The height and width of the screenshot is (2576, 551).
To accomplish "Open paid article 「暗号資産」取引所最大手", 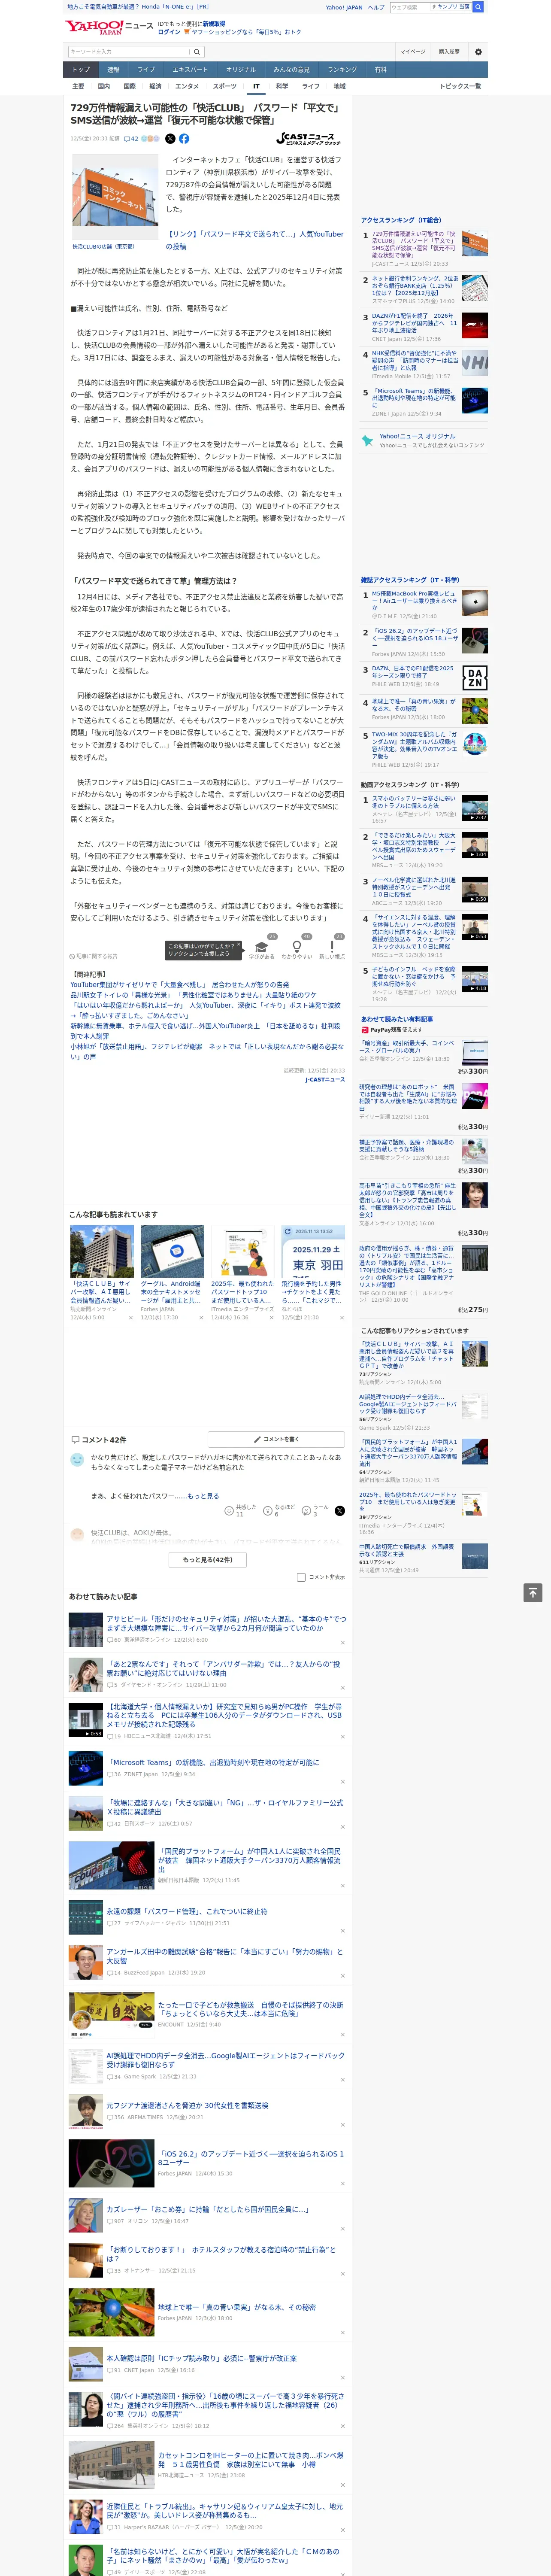I will pyautogui.click(x=407, y=1047).
